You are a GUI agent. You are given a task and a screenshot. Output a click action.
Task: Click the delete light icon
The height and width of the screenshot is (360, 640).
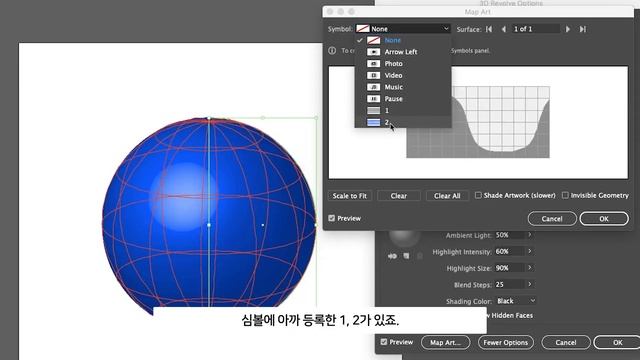(420, 256)
